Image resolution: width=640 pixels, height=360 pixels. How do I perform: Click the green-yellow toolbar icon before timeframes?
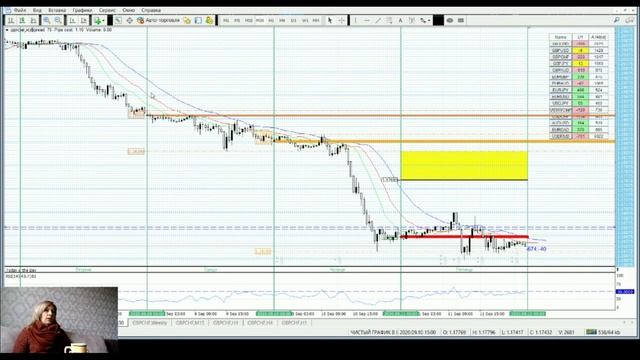pyautogui.click(x=209, y=20)
